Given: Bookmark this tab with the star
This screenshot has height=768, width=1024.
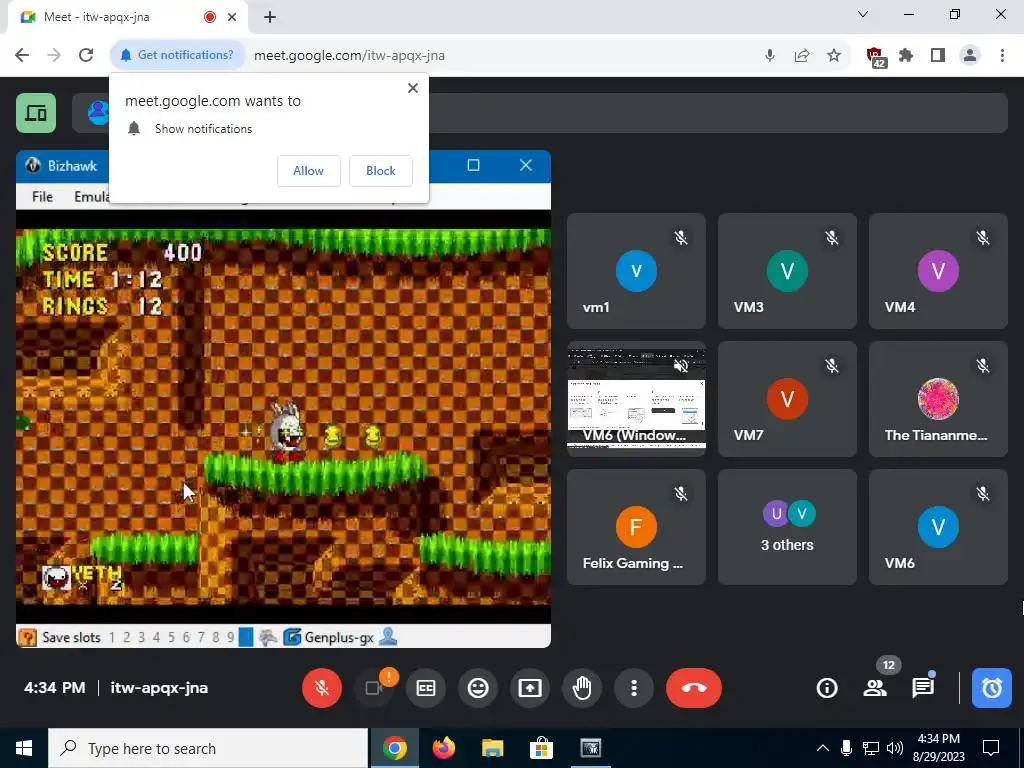Looking at the screenshot, I should click(x=834, y=56).
